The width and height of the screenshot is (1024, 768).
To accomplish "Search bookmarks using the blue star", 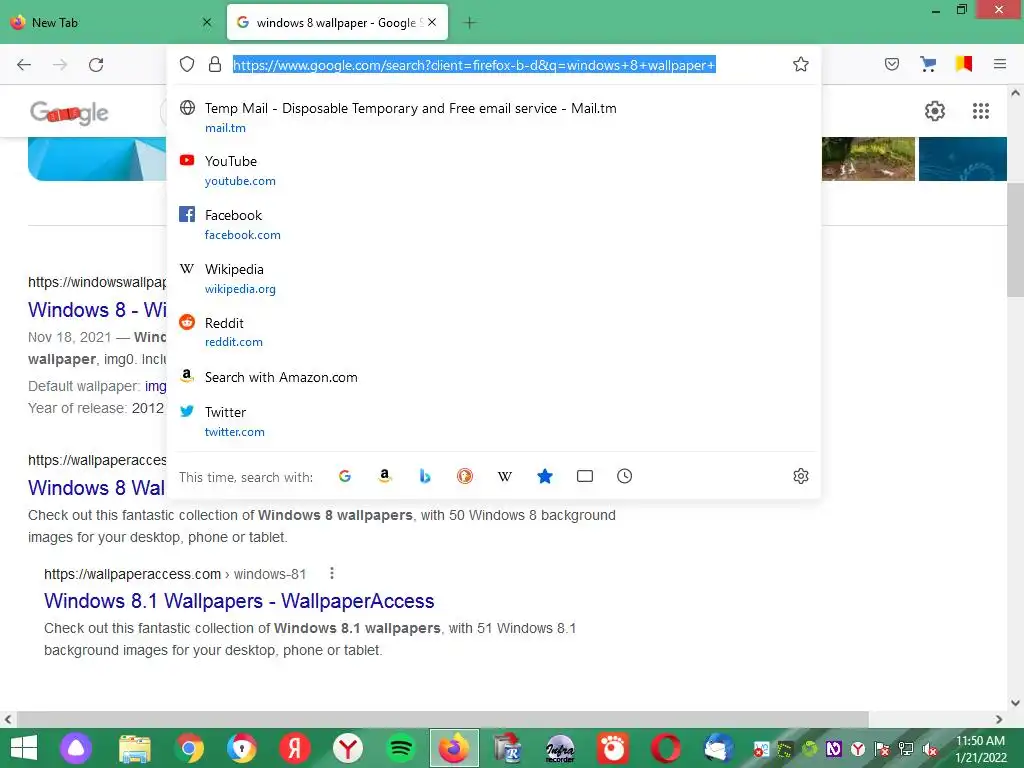I will [545, 476].
